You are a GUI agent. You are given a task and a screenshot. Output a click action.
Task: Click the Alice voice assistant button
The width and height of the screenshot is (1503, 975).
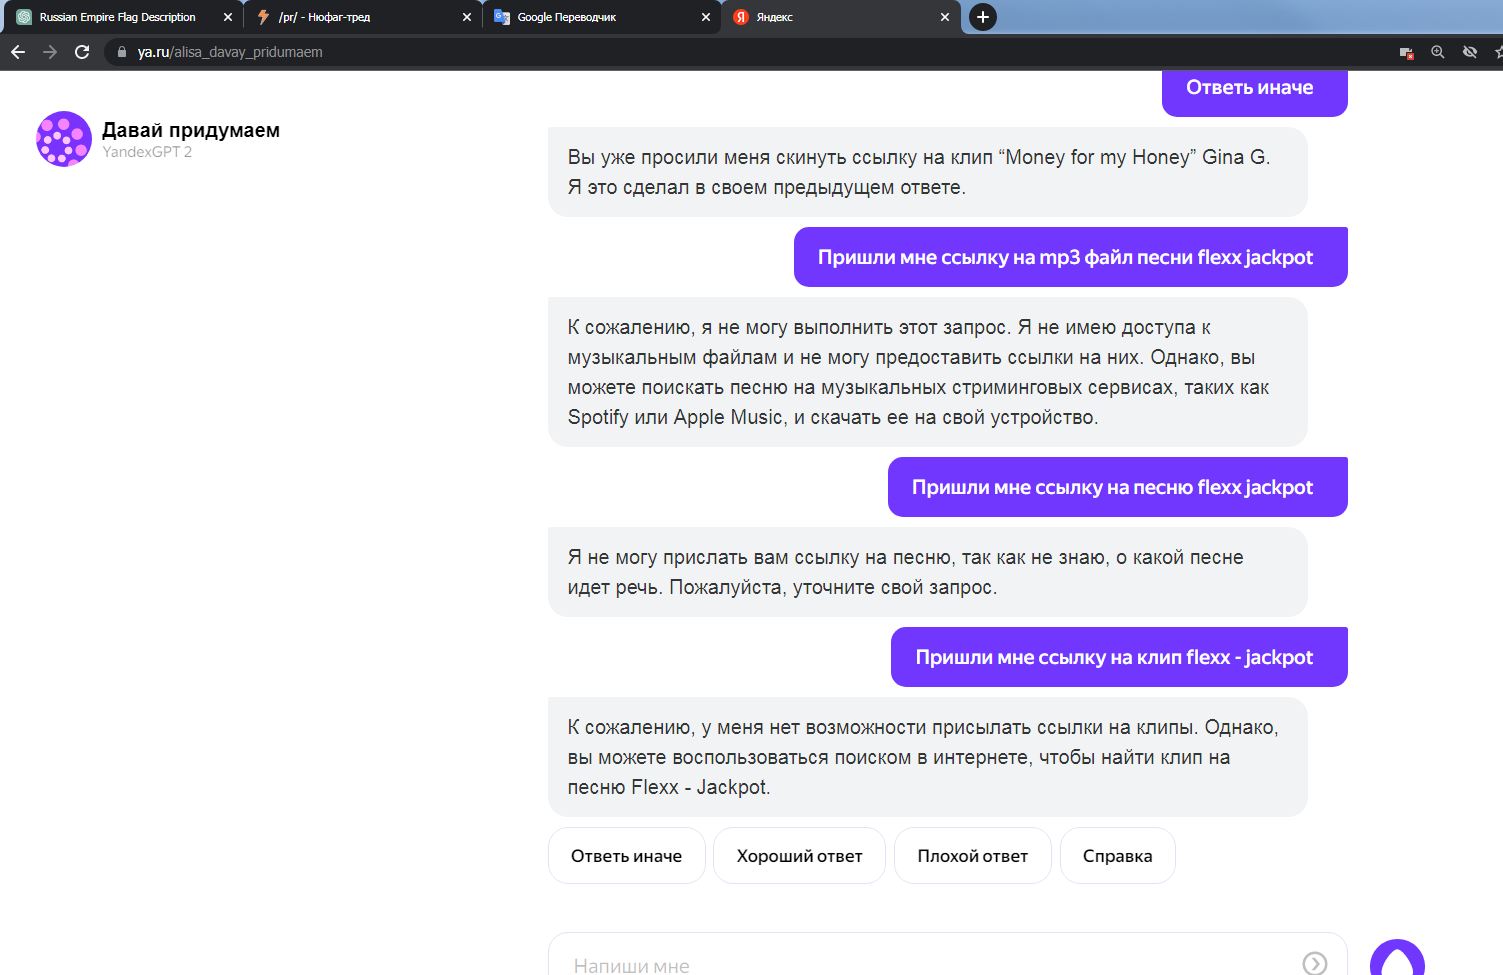[1397, 958]
